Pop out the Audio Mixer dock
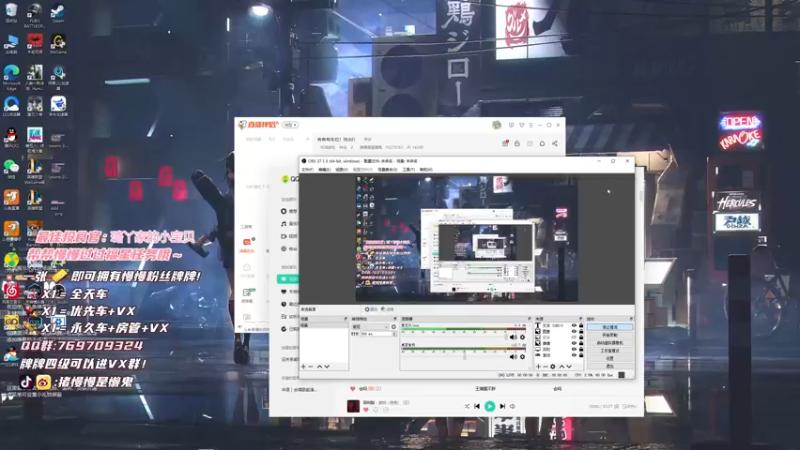This screenshot has width=800, height=450. click(x=530, y=319)
